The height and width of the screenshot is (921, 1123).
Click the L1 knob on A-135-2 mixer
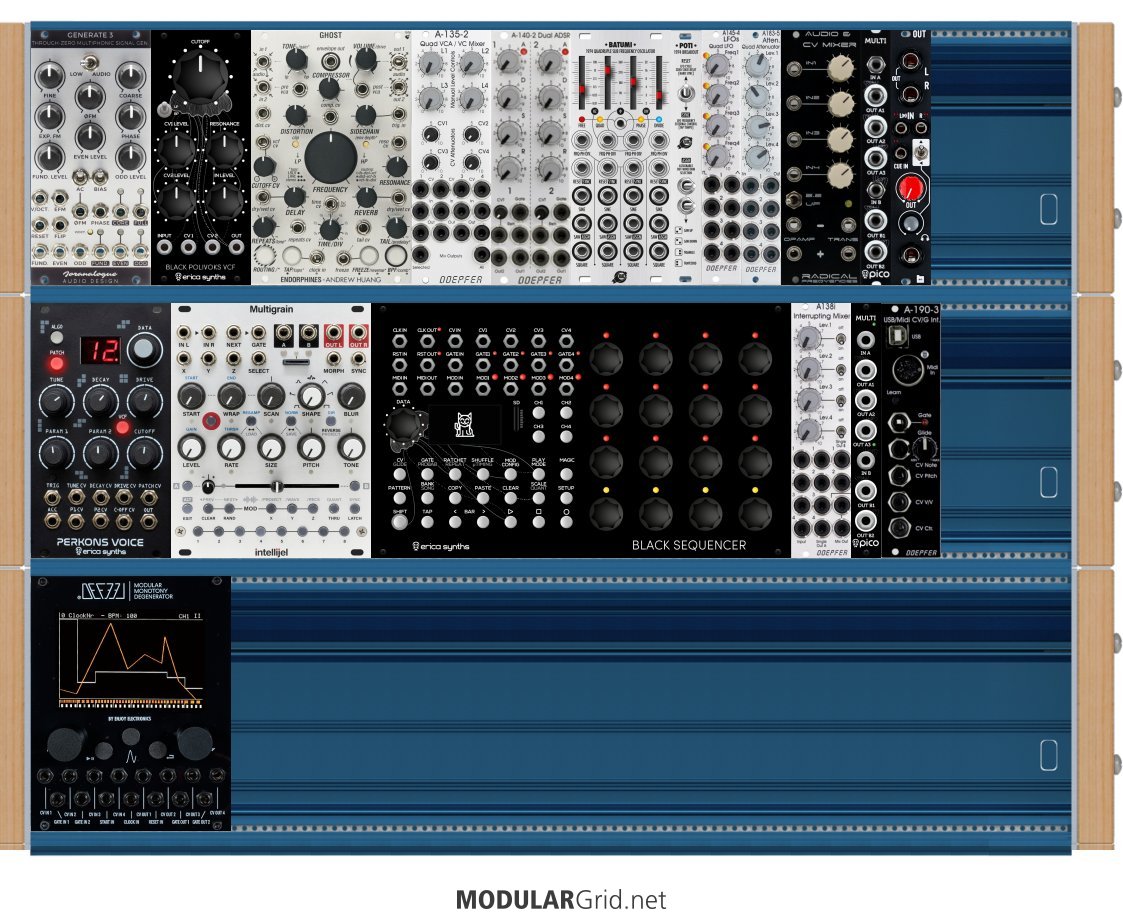[430, 64]
